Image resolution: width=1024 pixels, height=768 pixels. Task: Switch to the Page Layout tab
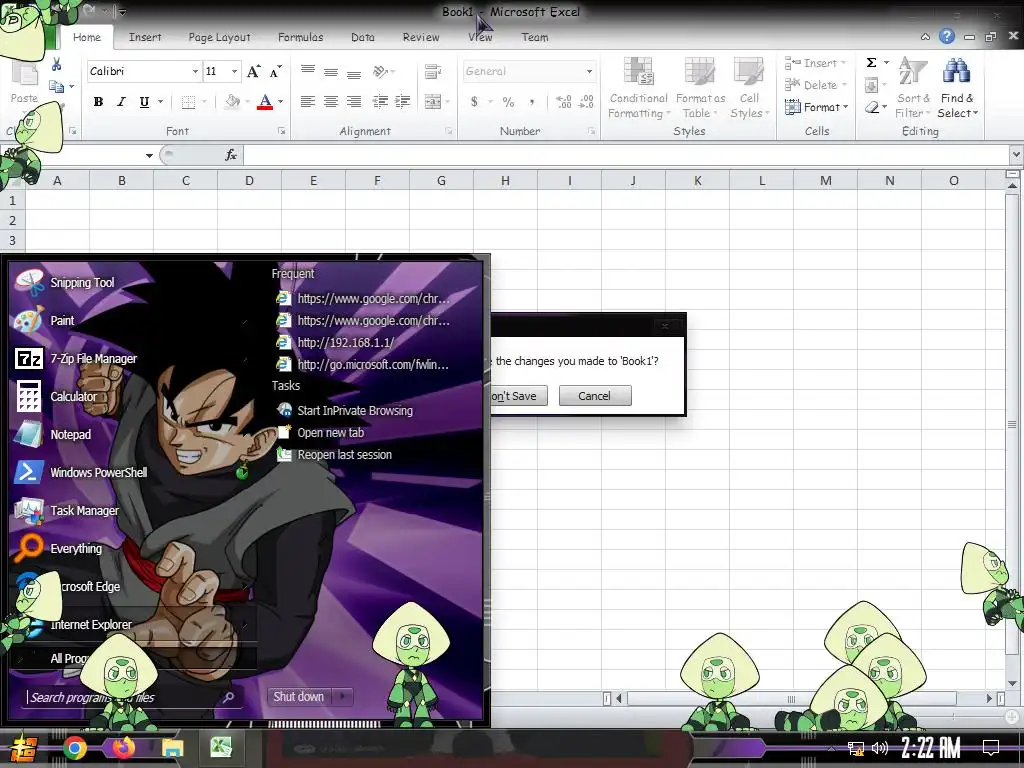click(219, 37)
